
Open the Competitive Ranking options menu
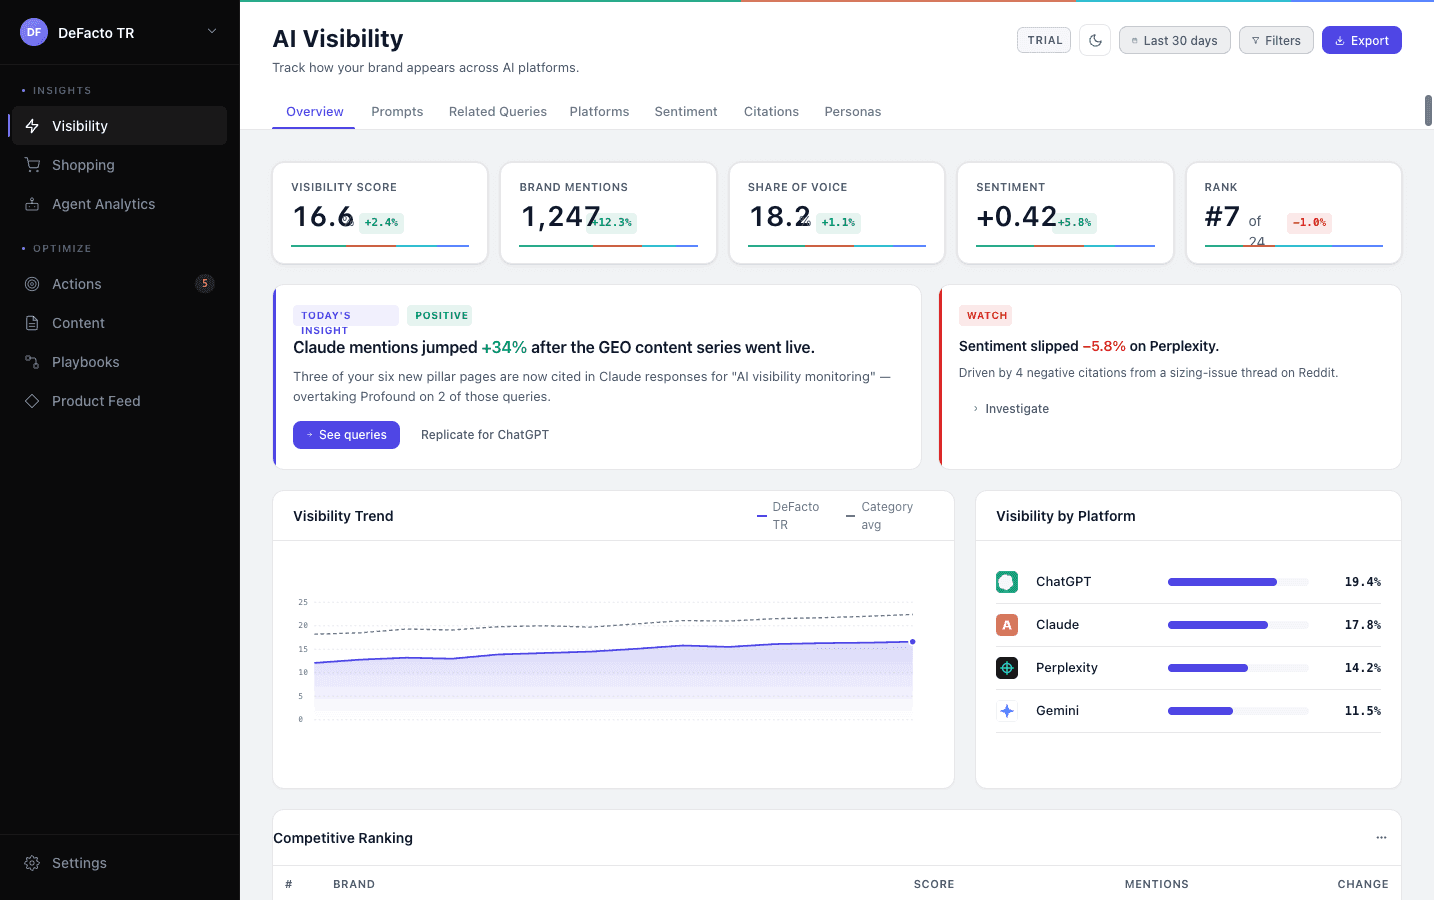click(1381, 838)
